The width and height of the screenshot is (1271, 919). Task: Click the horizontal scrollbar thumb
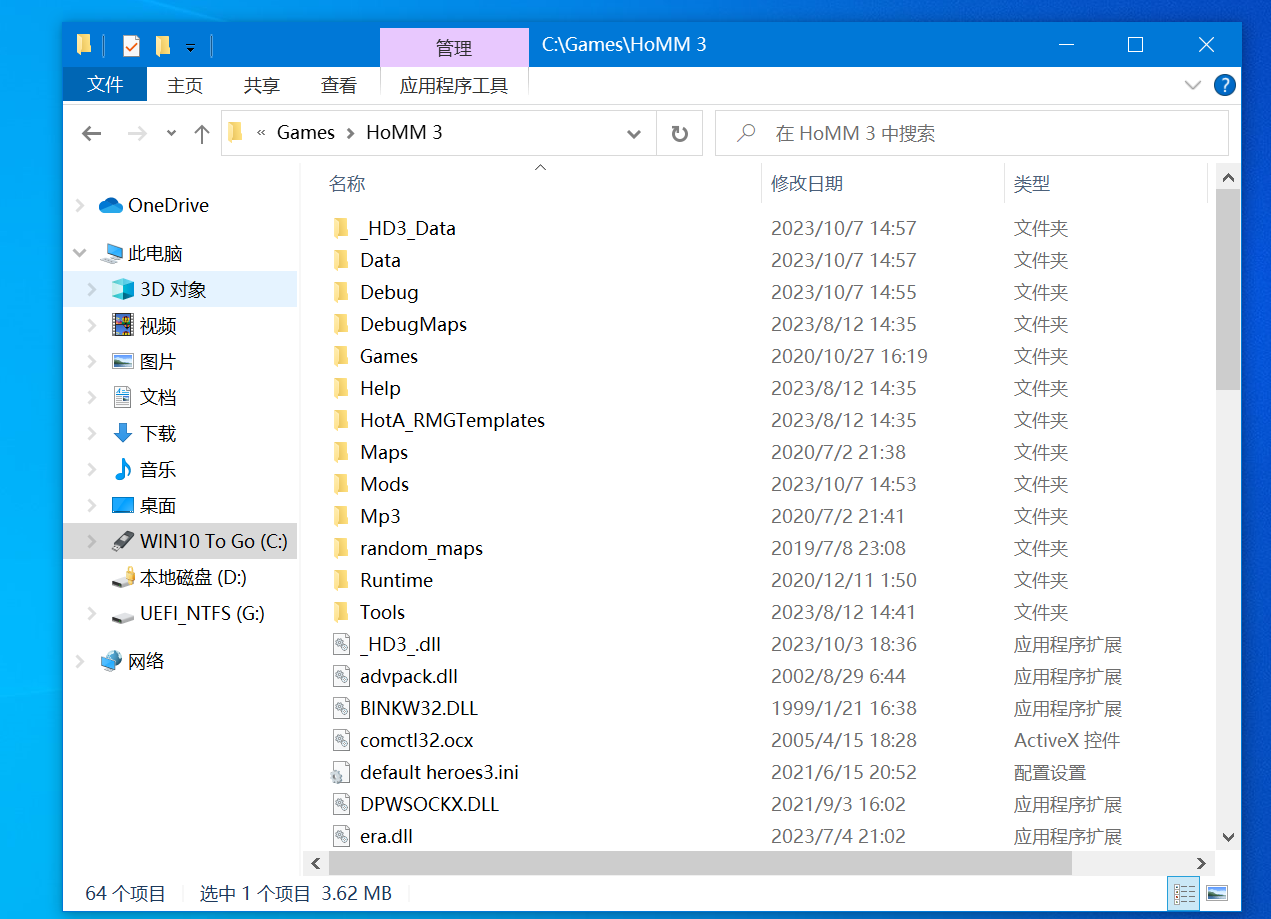[698, 863]
